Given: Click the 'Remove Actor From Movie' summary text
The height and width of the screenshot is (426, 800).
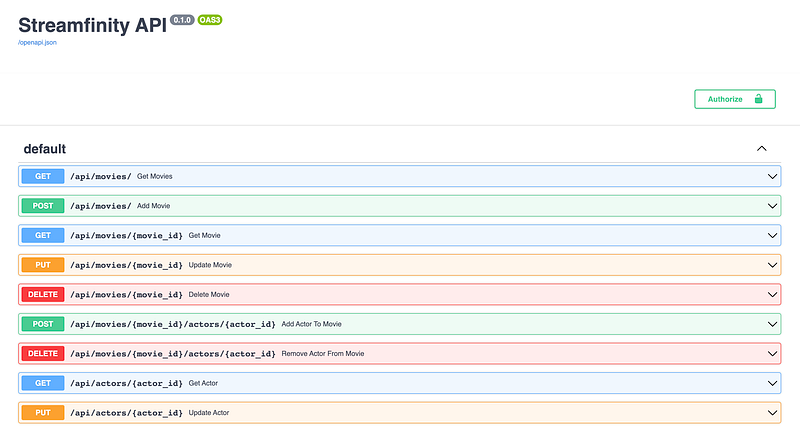Looking at the screenshot, I should point(323,354).
